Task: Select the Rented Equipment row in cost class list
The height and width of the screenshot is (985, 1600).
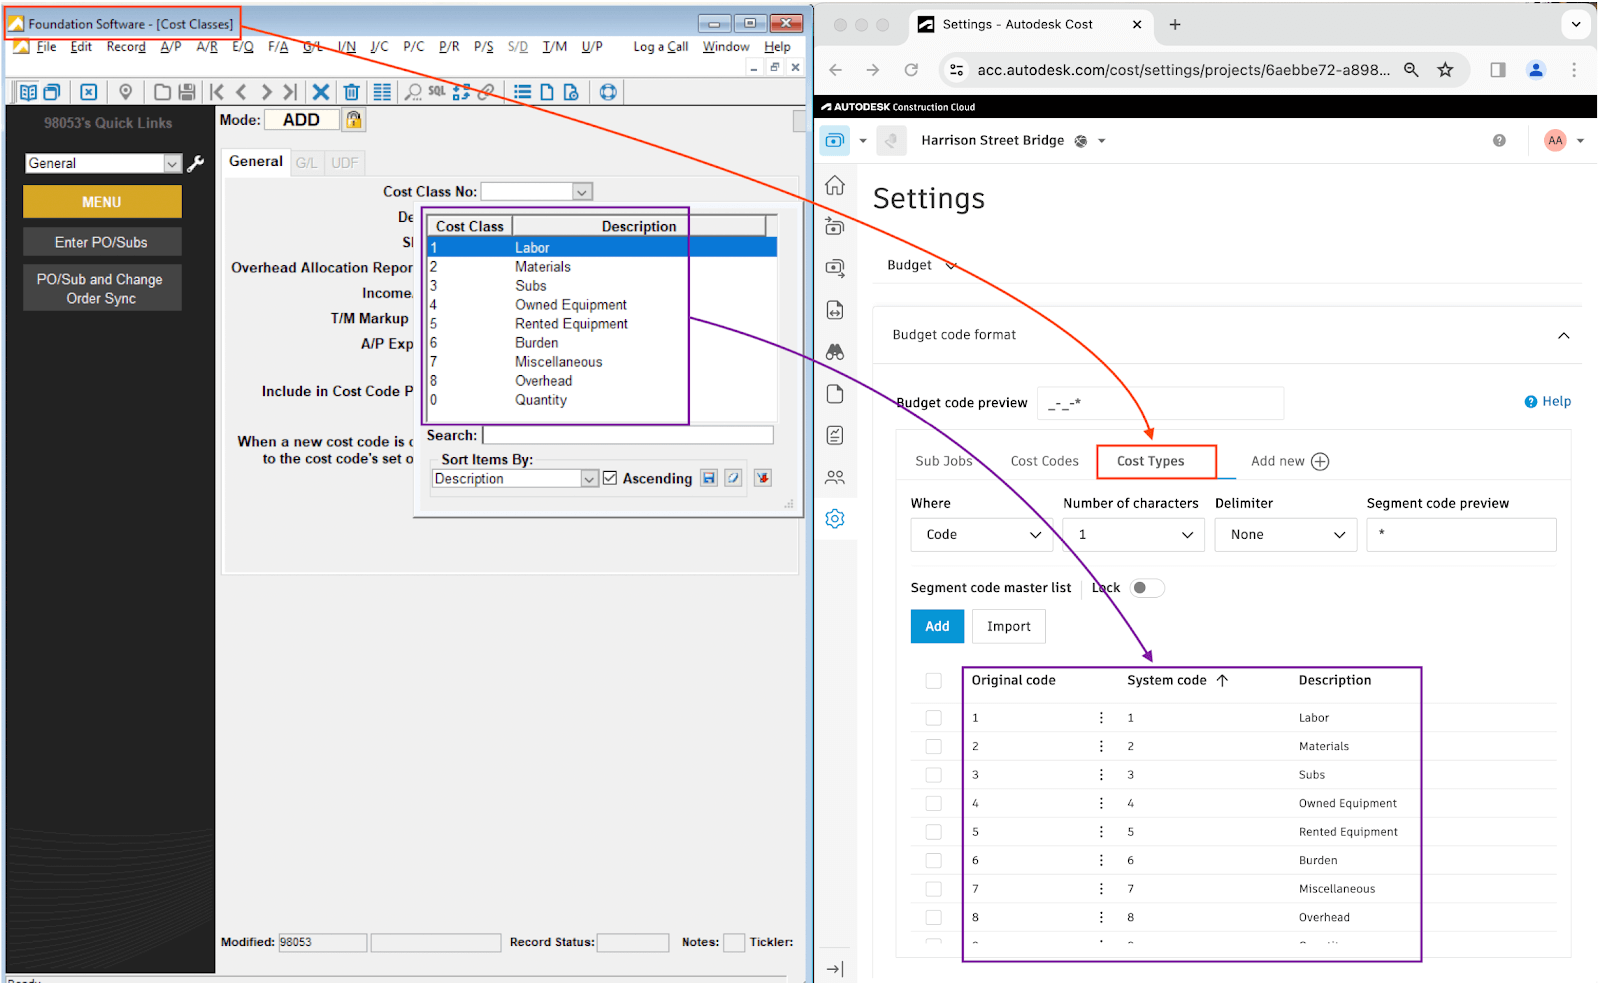Action: tap(601, 324)
